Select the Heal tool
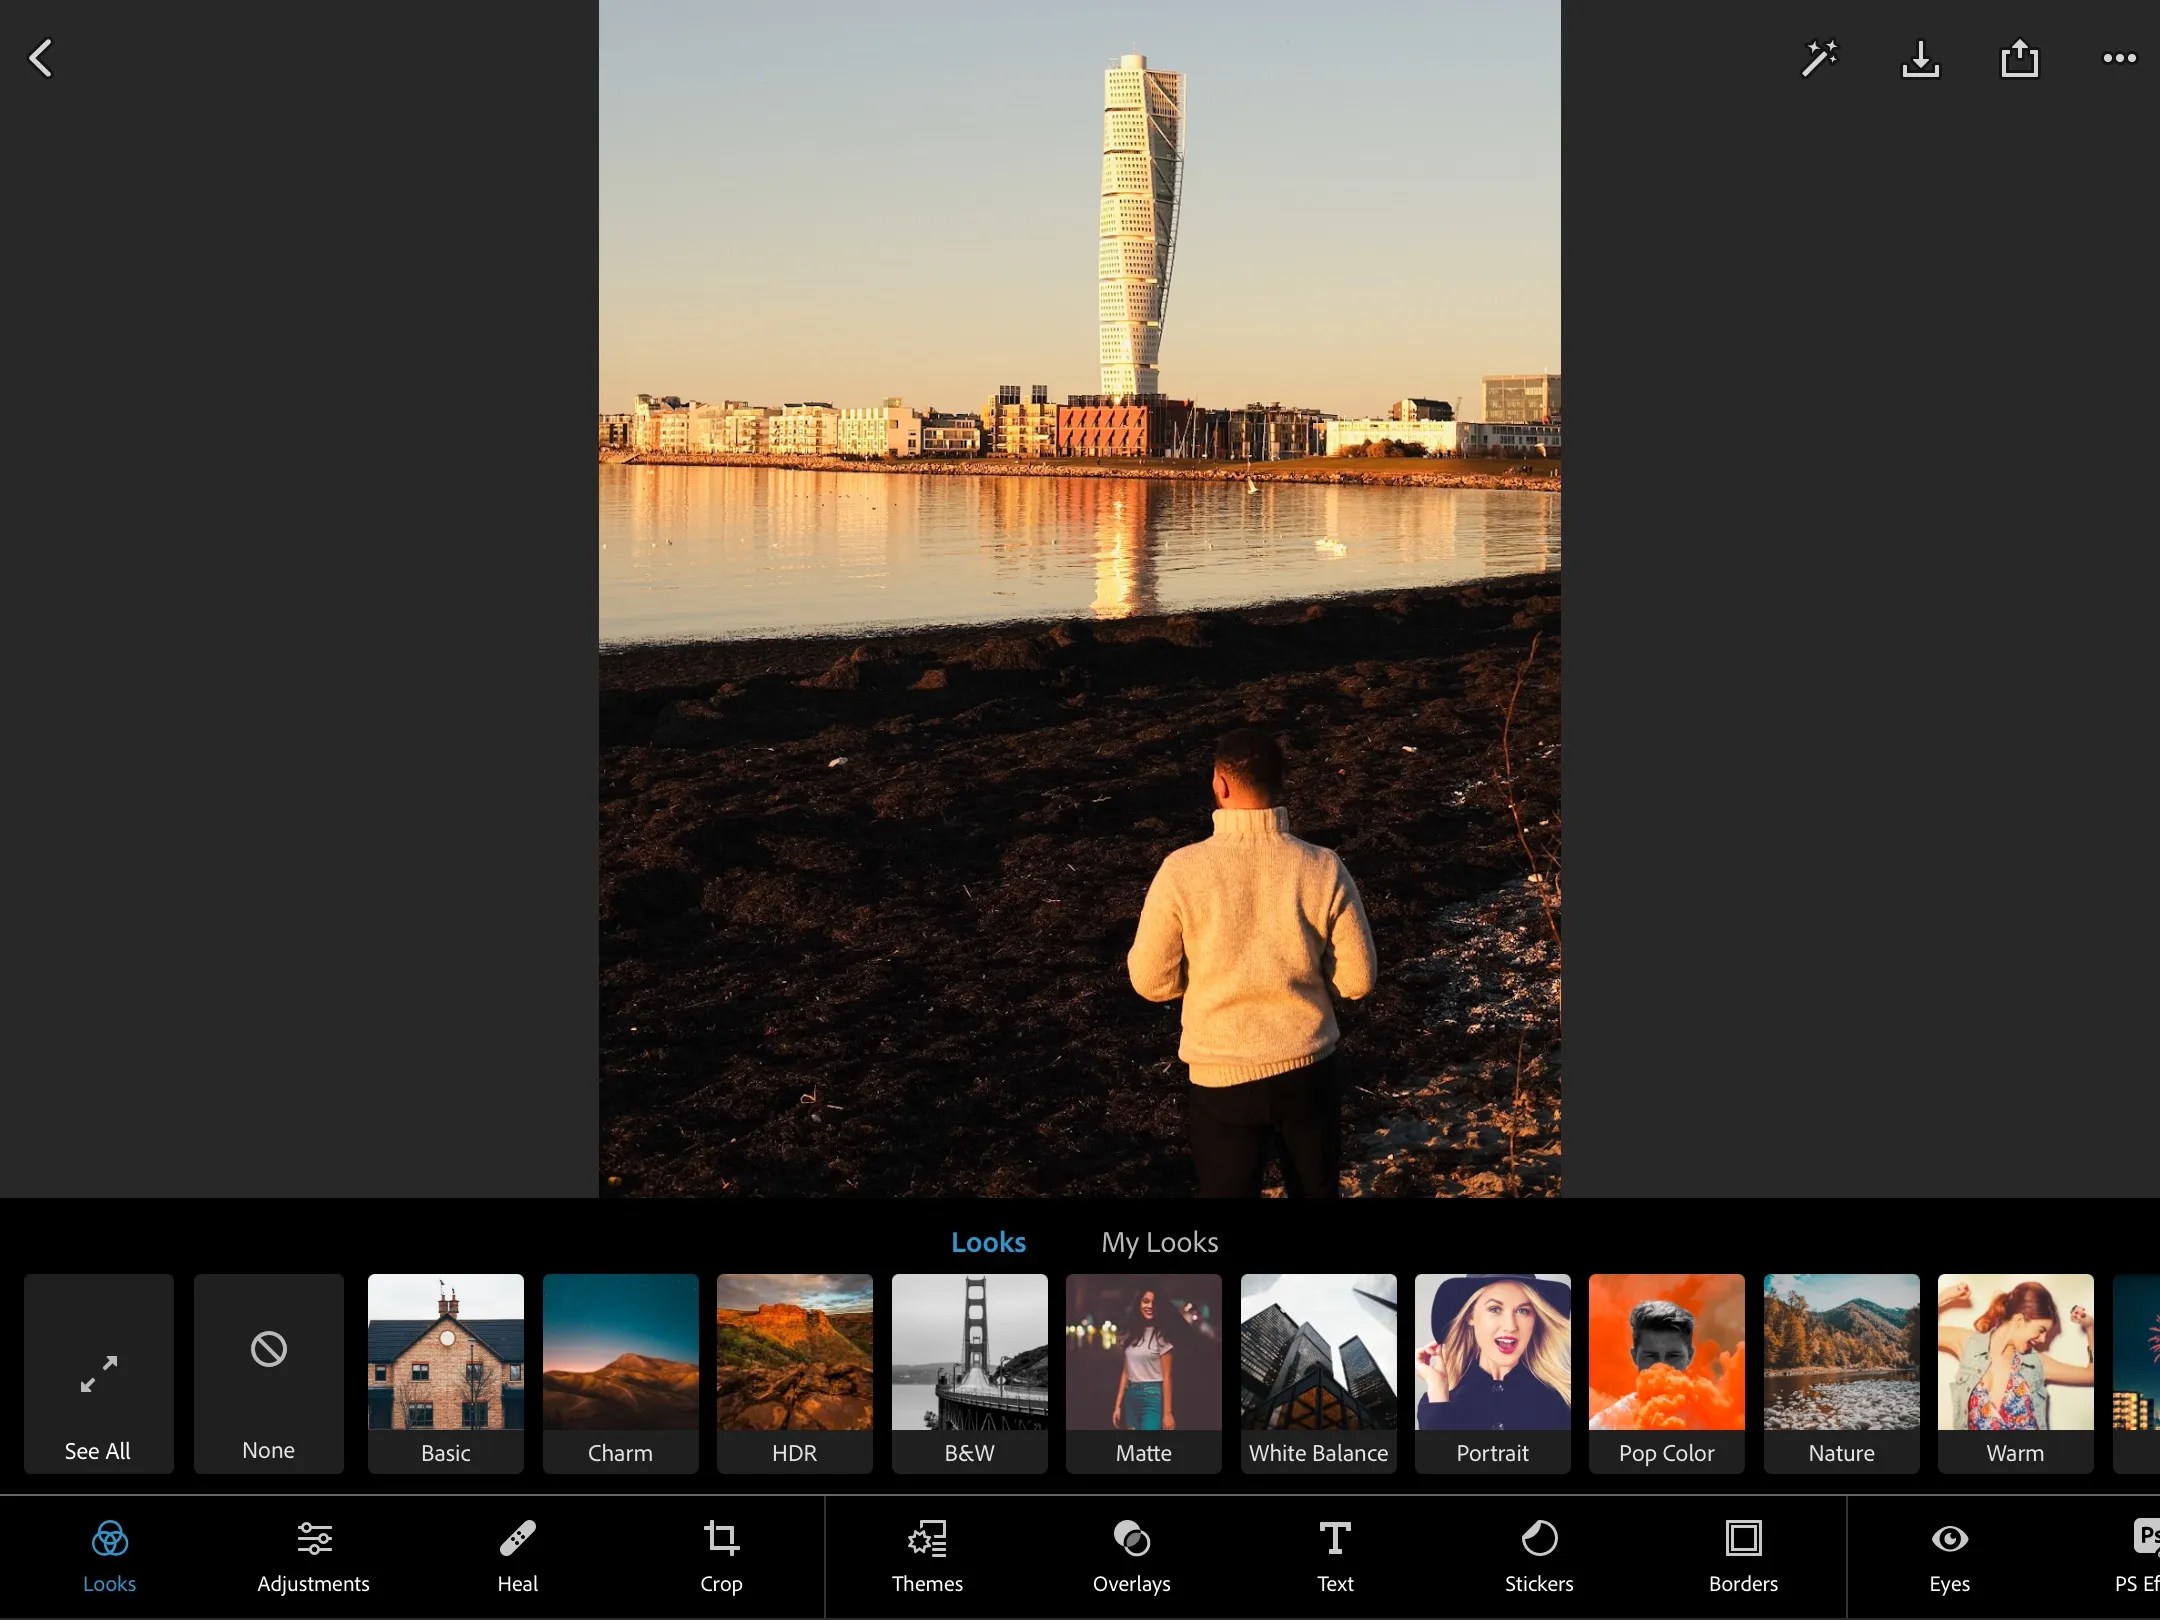This screenshot has width=2160, height=1620. [516, 1555]
